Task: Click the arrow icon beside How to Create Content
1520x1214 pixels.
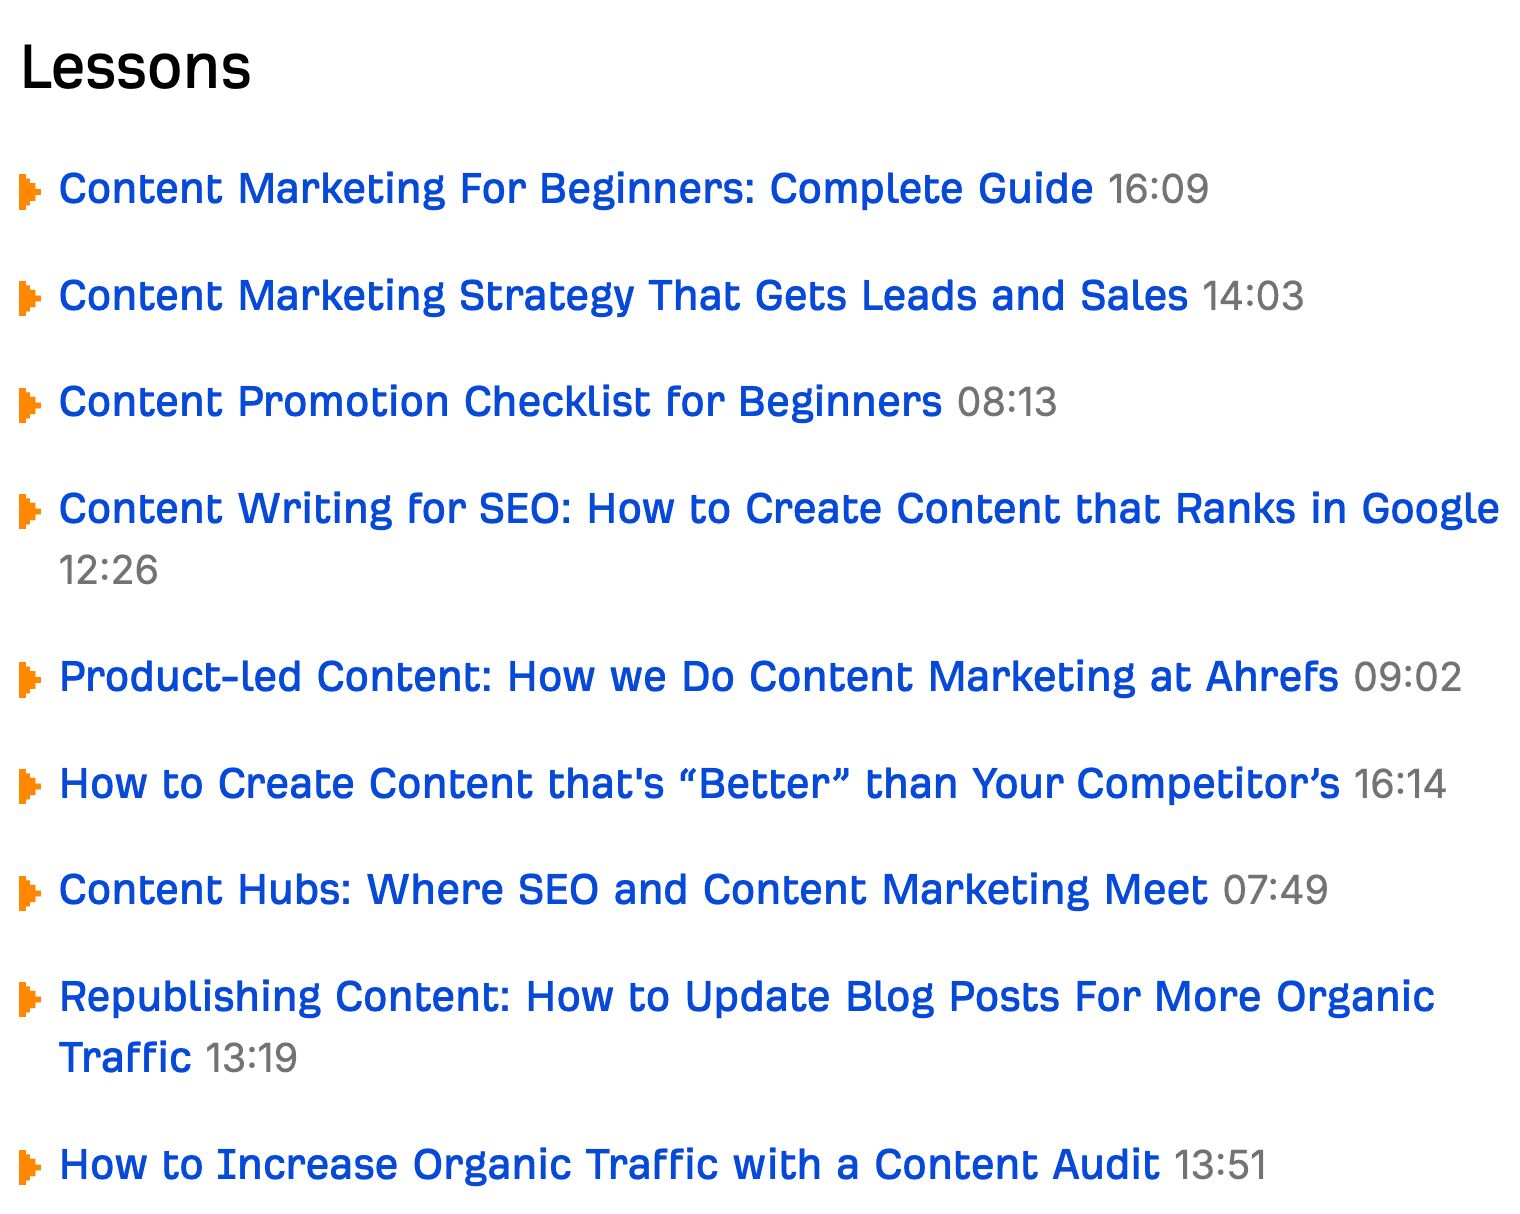Action: (30, 785)
